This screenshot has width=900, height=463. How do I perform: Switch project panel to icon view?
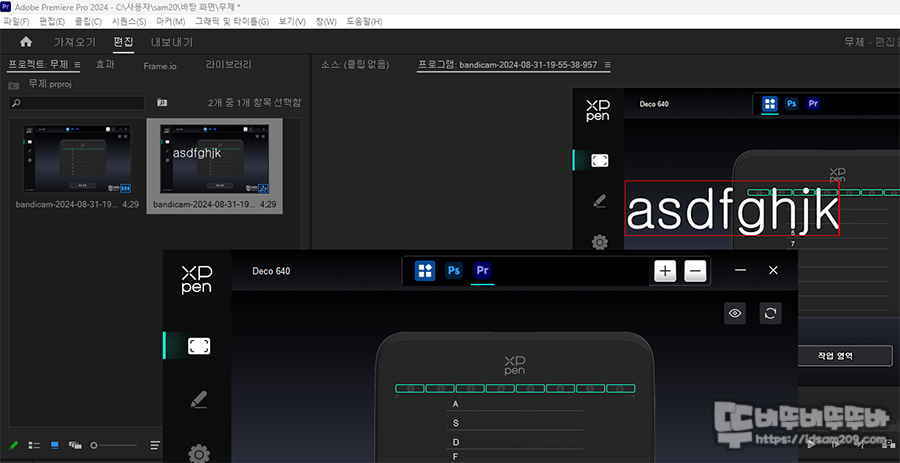click(x=55, y=445)
